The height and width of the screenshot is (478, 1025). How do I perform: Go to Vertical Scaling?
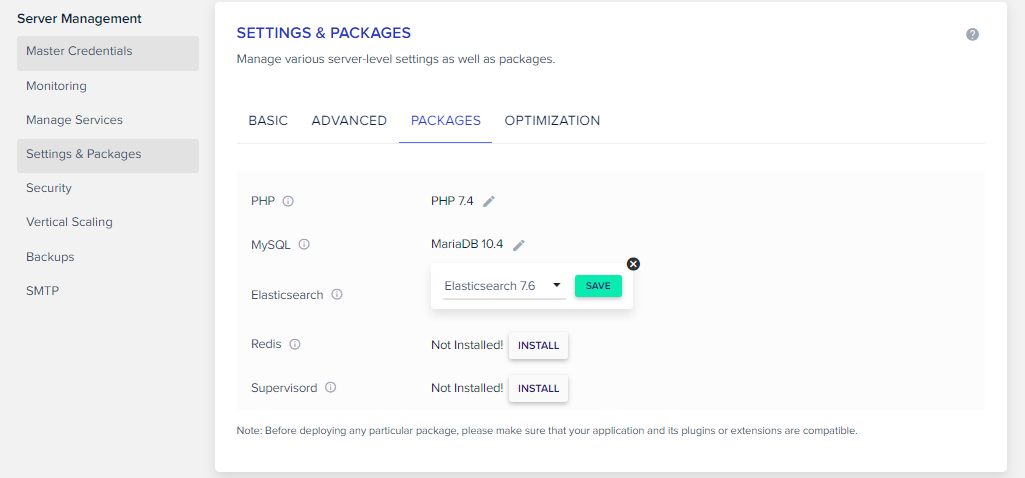[x=108, y=222]
